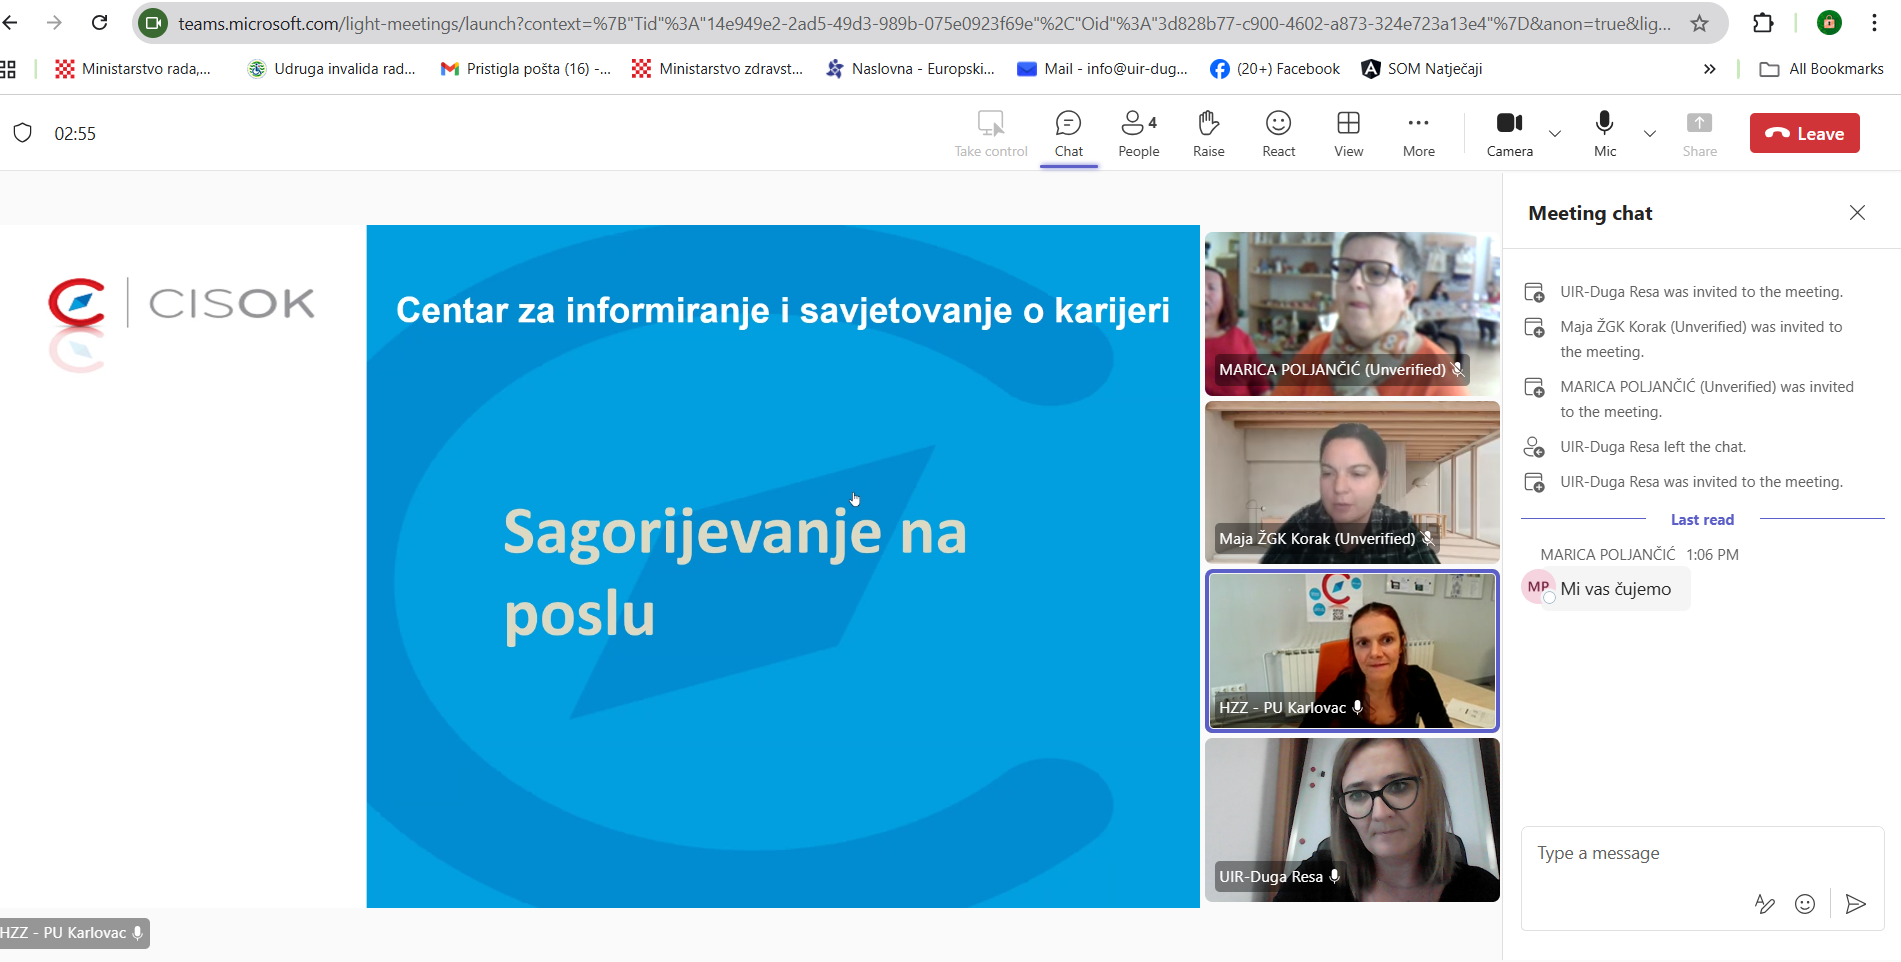Open the View layout options

click(x=1348, y=134)
